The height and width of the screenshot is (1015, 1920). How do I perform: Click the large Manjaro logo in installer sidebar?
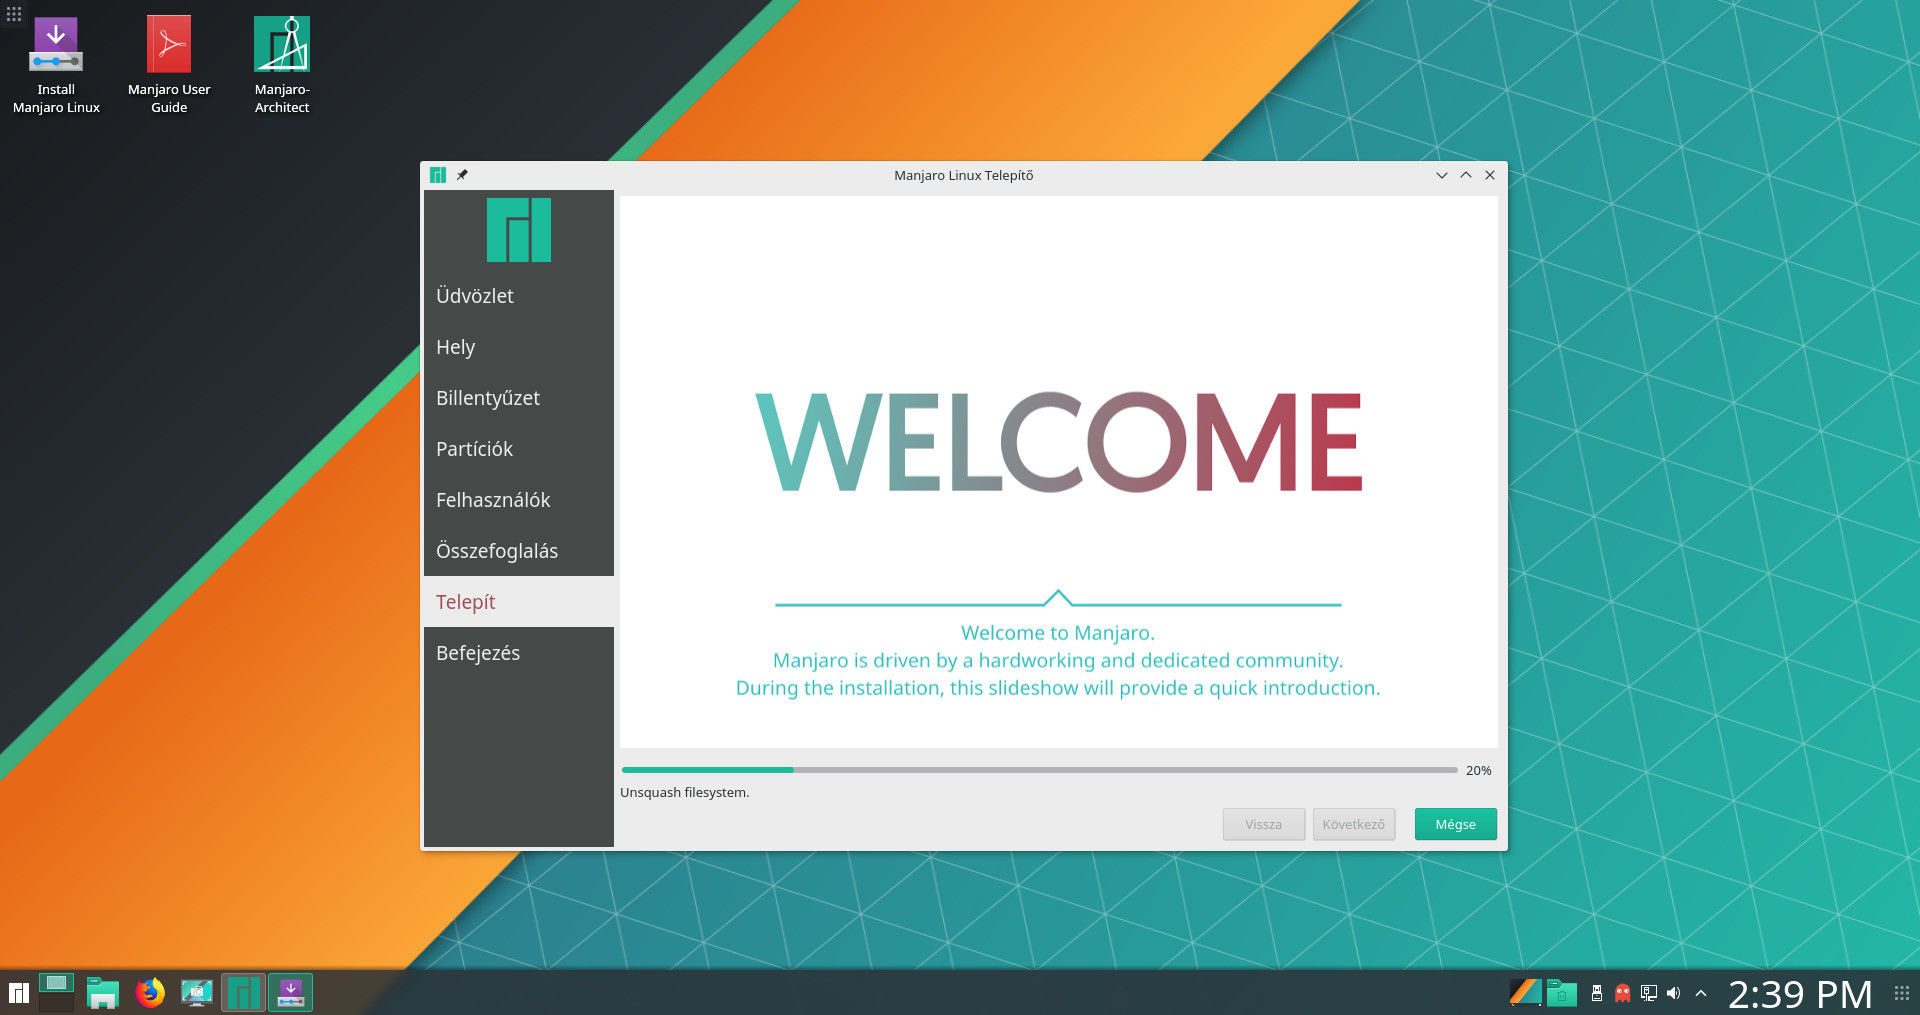click(x=519, y=230)
